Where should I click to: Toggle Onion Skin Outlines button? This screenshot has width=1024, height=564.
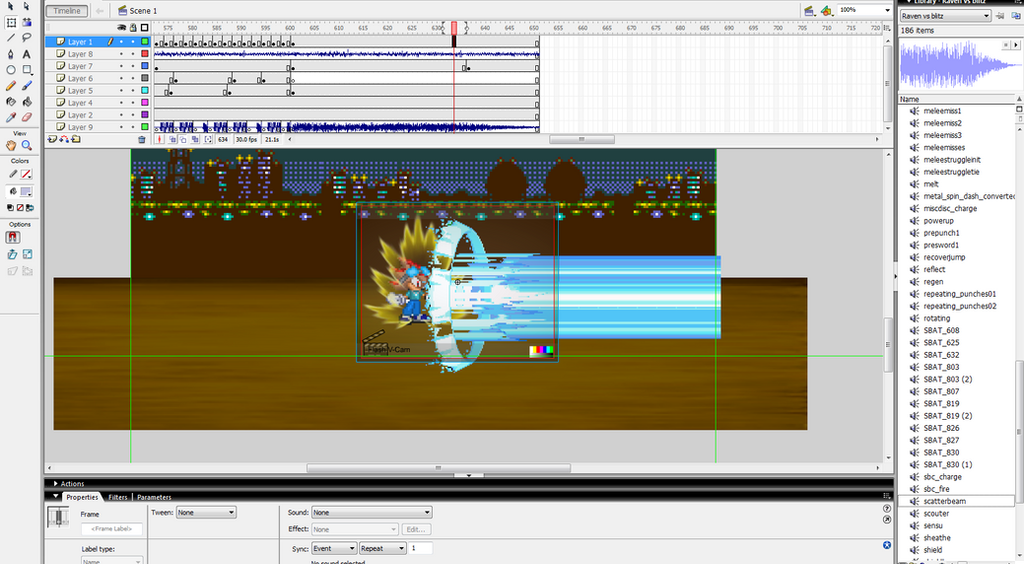(184, 139)
